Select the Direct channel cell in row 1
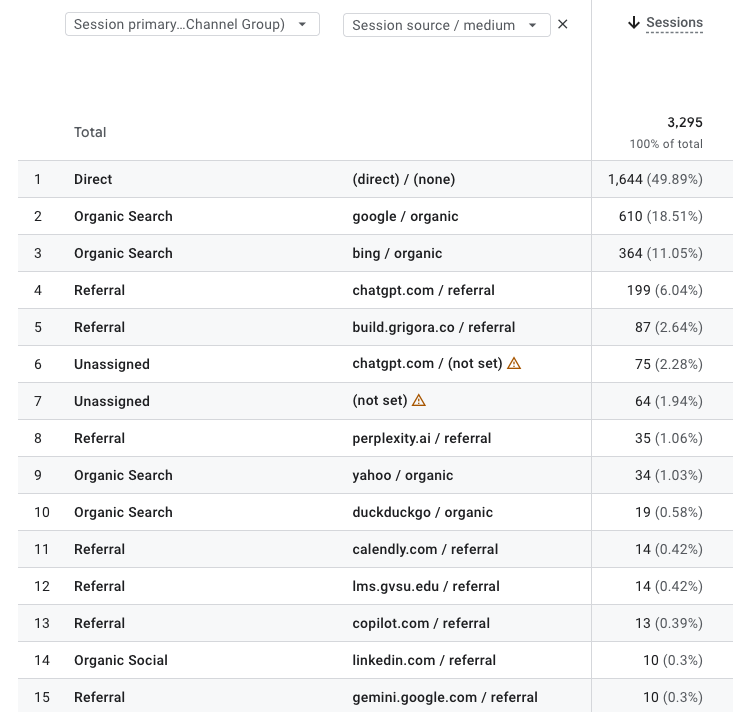The width and height of the screenshot is (733, 712). click(x=93, y=179)
